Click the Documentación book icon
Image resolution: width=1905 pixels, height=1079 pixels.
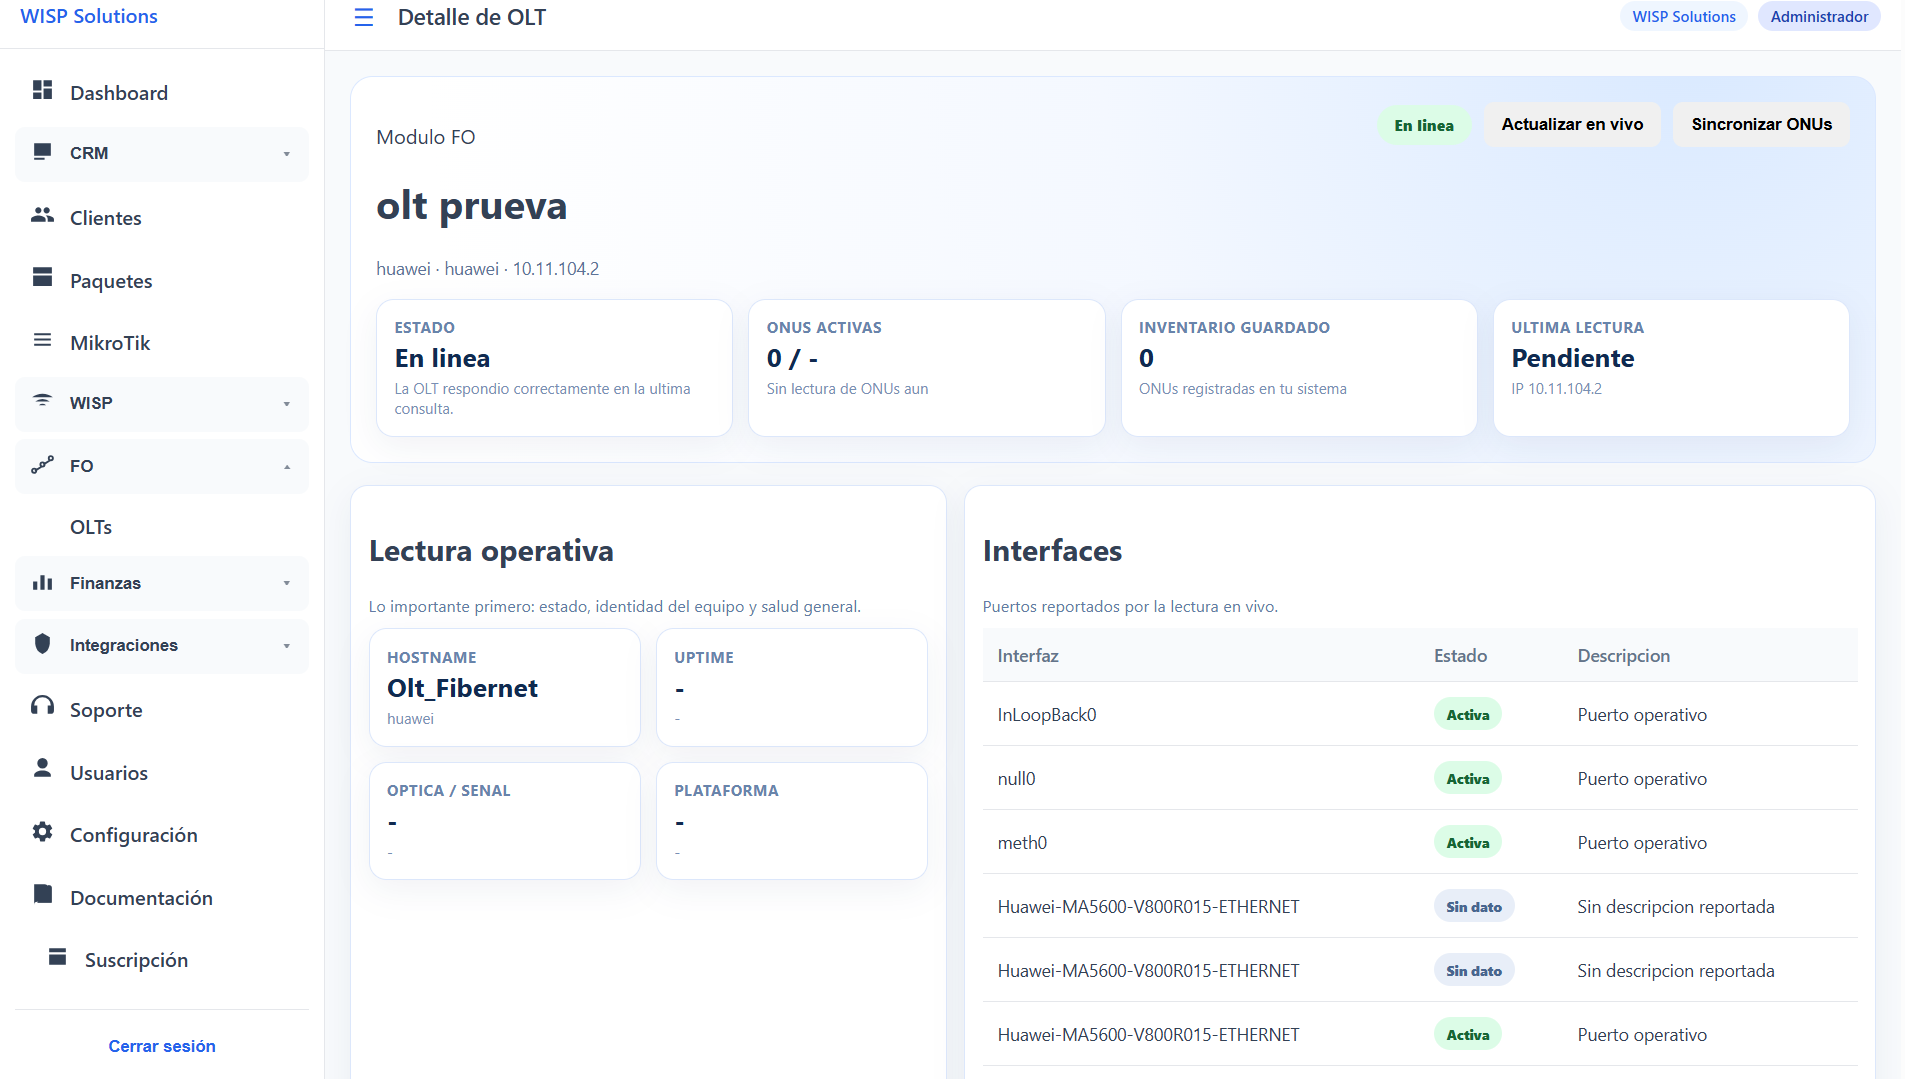click(x=42, y=895)
